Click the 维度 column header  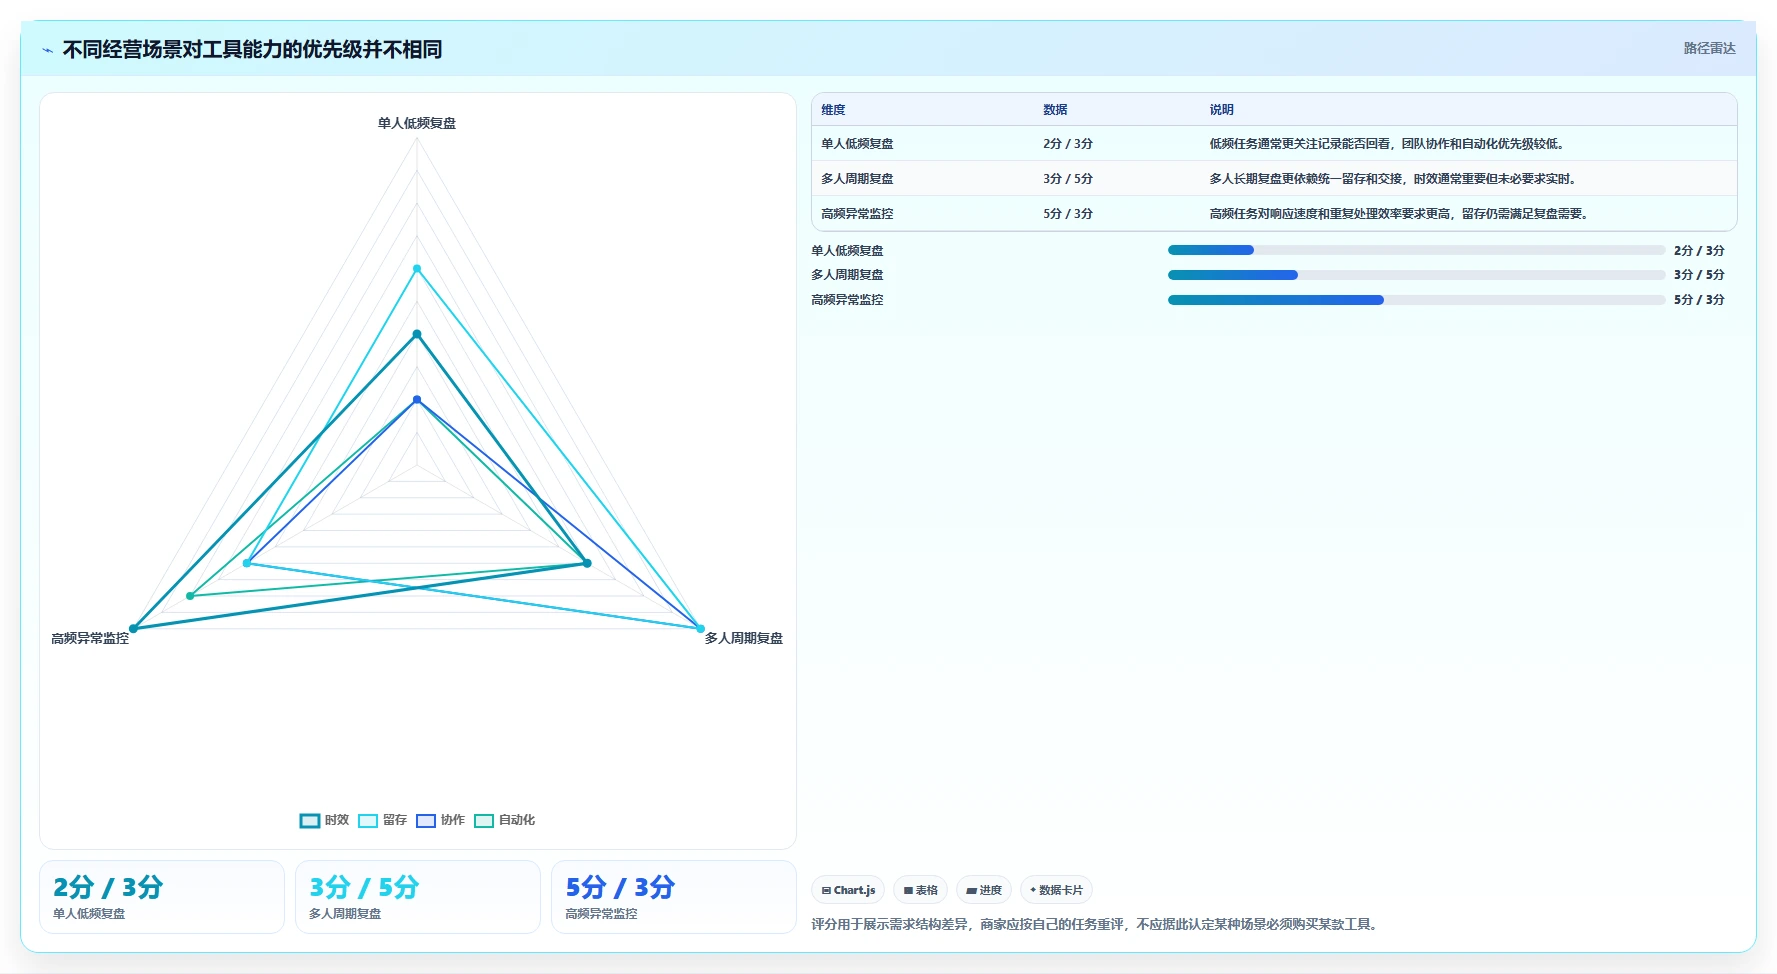tap(833, 110)
